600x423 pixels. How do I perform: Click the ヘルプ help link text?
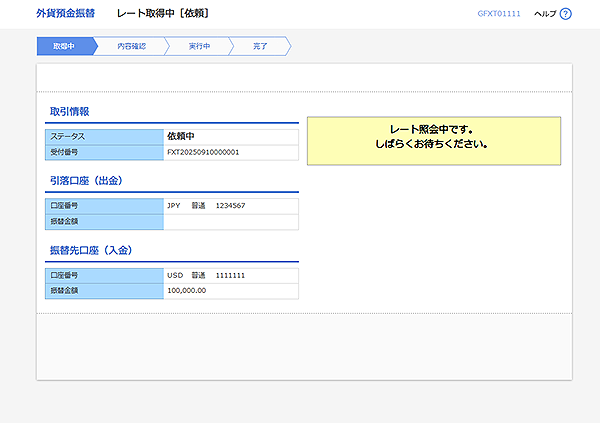[545, 14]
